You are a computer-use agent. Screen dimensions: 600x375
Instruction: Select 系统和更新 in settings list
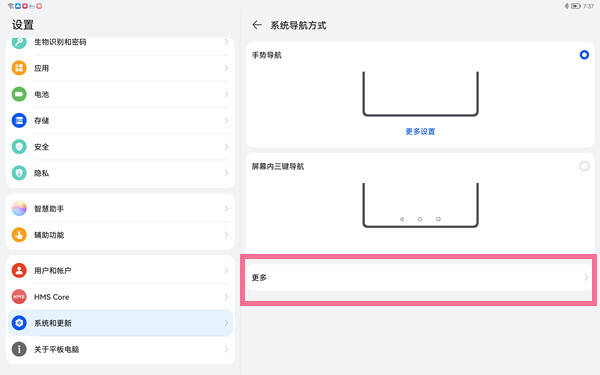[120, 323]
